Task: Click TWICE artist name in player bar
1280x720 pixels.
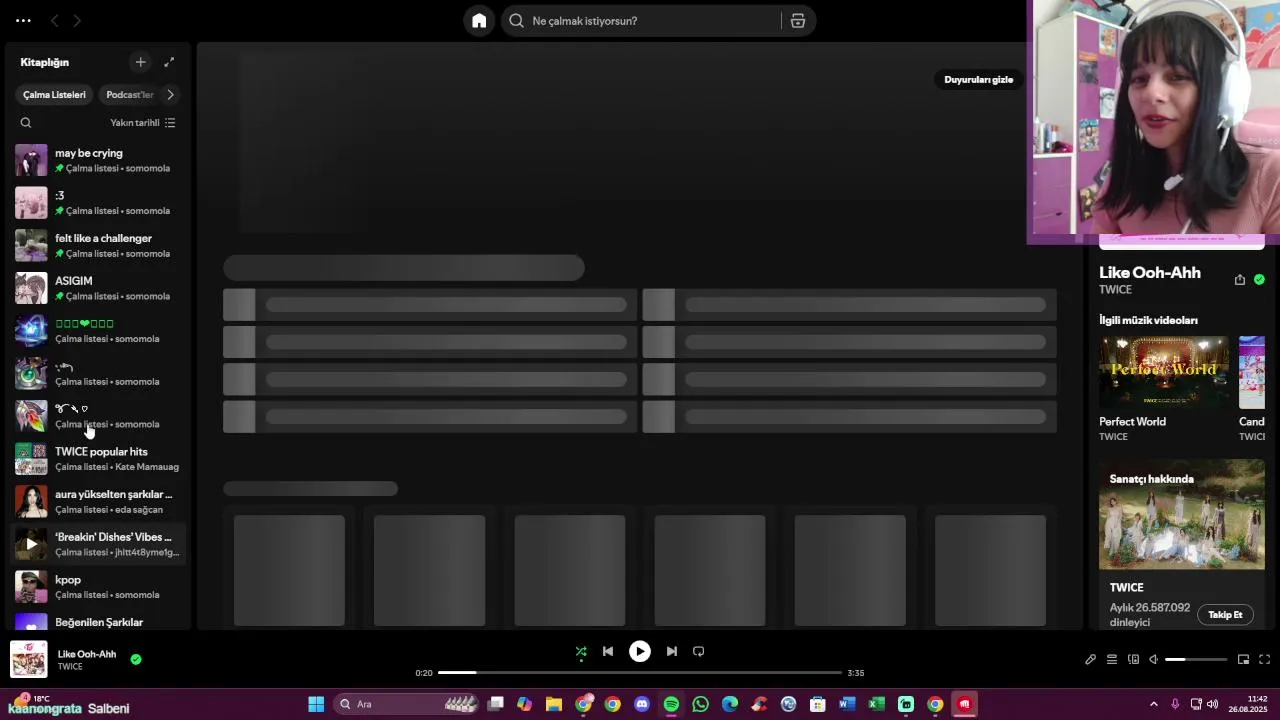Action: 70,667
